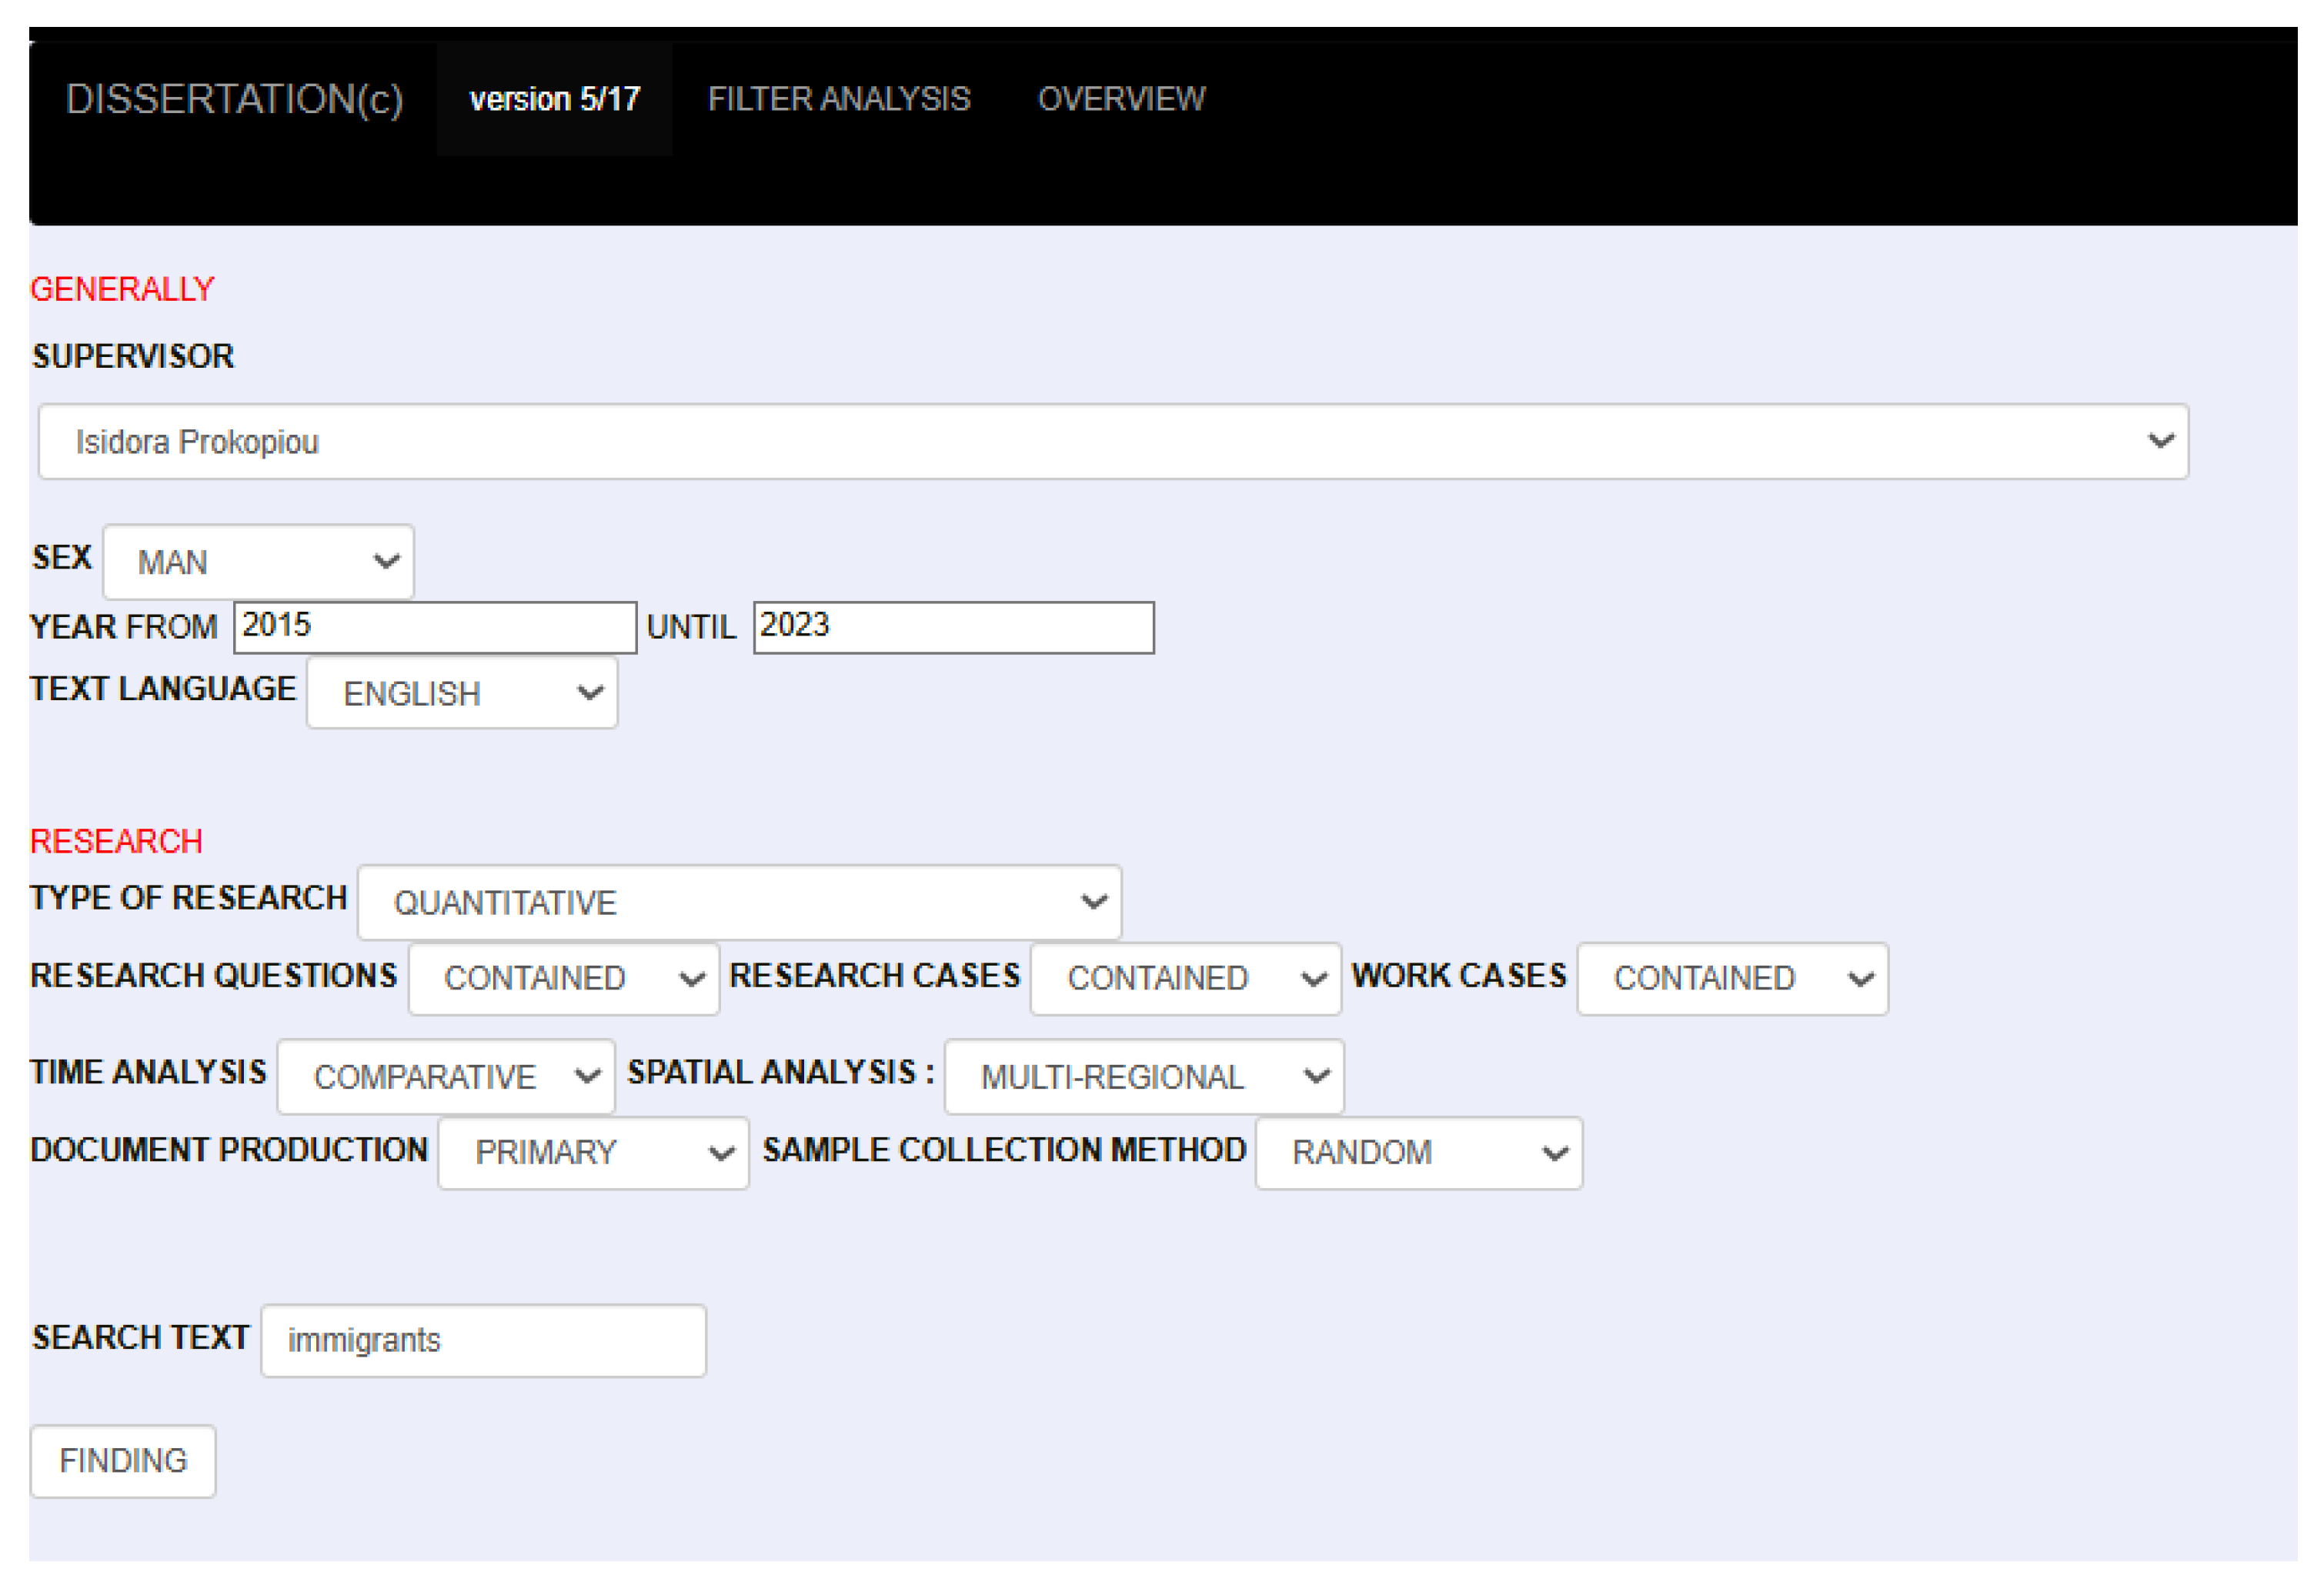Open the Time Analysis dropdown set to COMPARATIVE
The height and width of the screenshot is (1592, 2324).
pyautogui.click(x=445, y=1077)
